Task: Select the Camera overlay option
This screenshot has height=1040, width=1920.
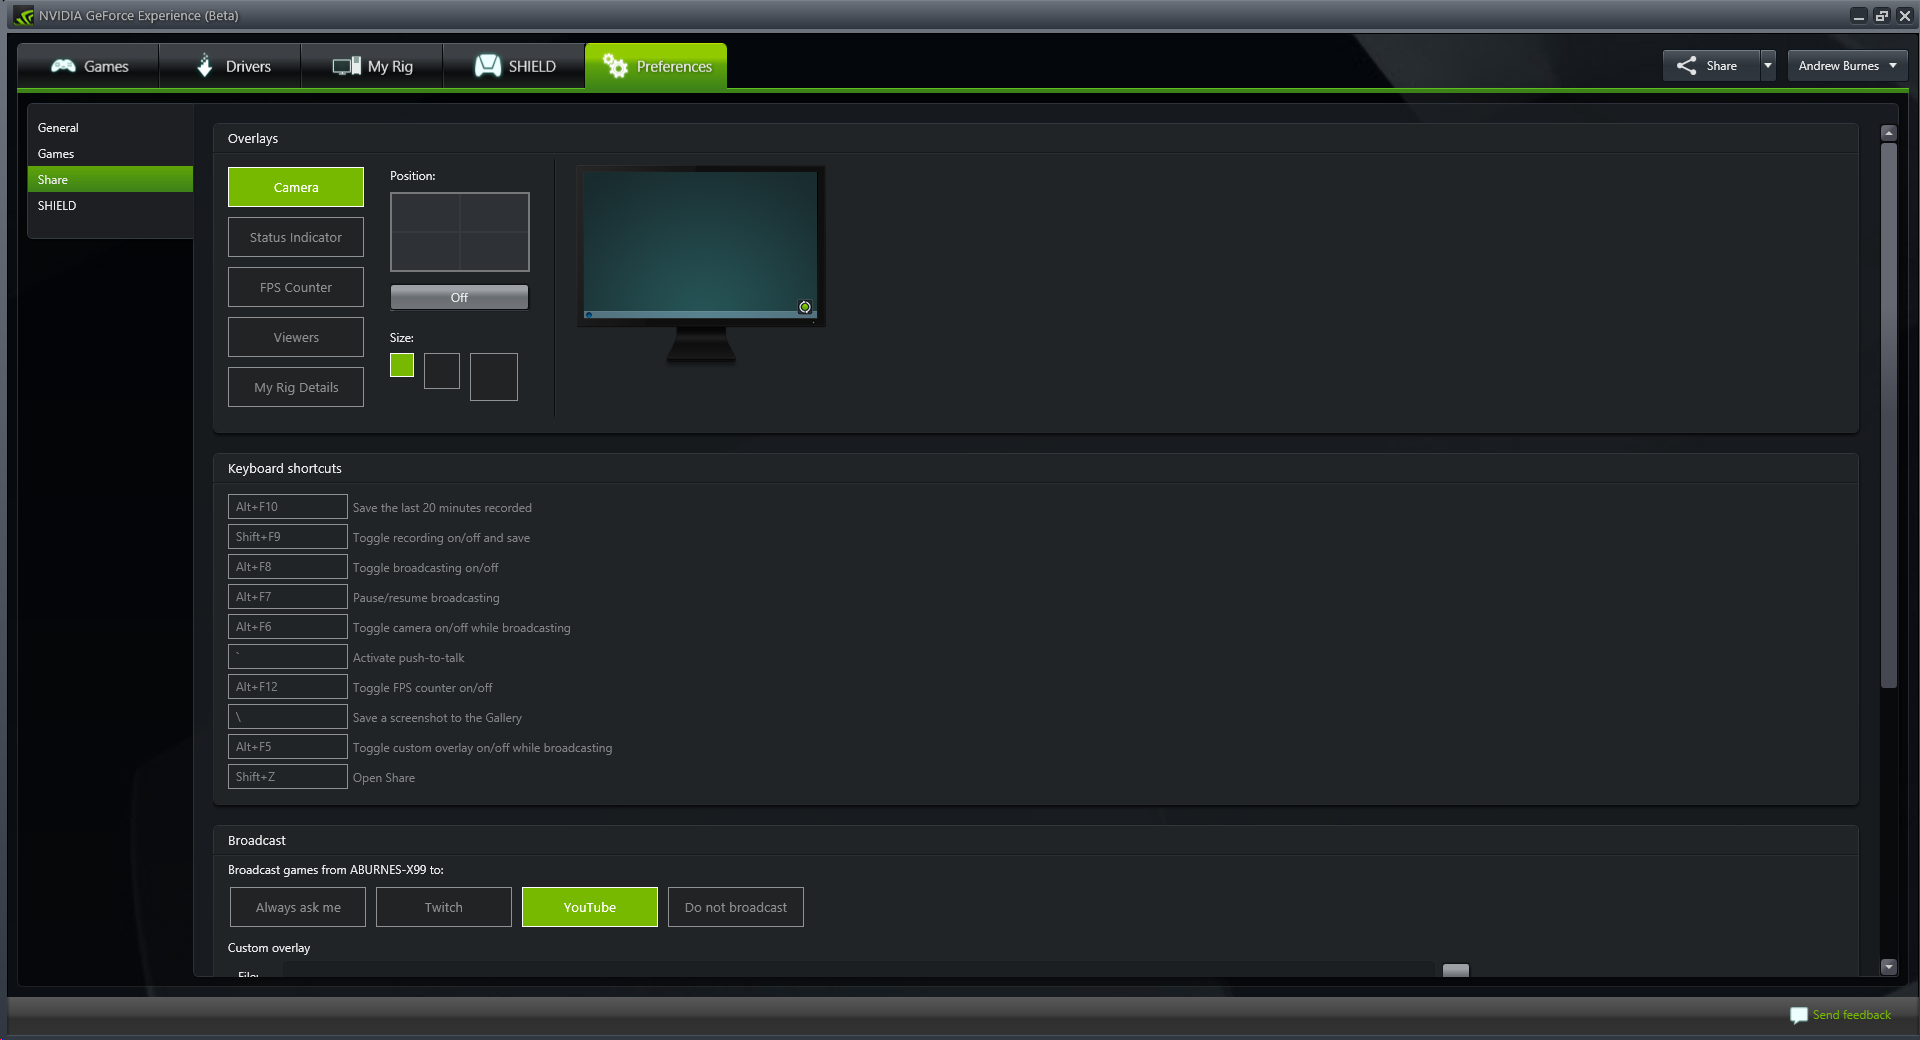Action: [x=296, y=187]
